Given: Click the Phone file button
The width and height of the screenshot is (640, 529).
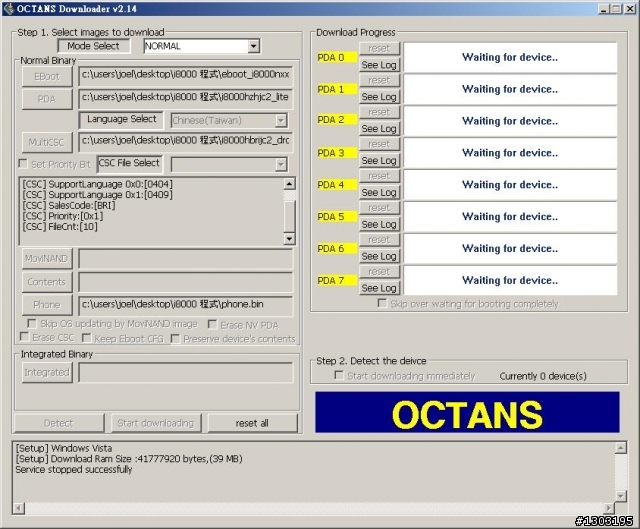Looking at the screenshot, I should pyautogui.click(x=47, y=305).
